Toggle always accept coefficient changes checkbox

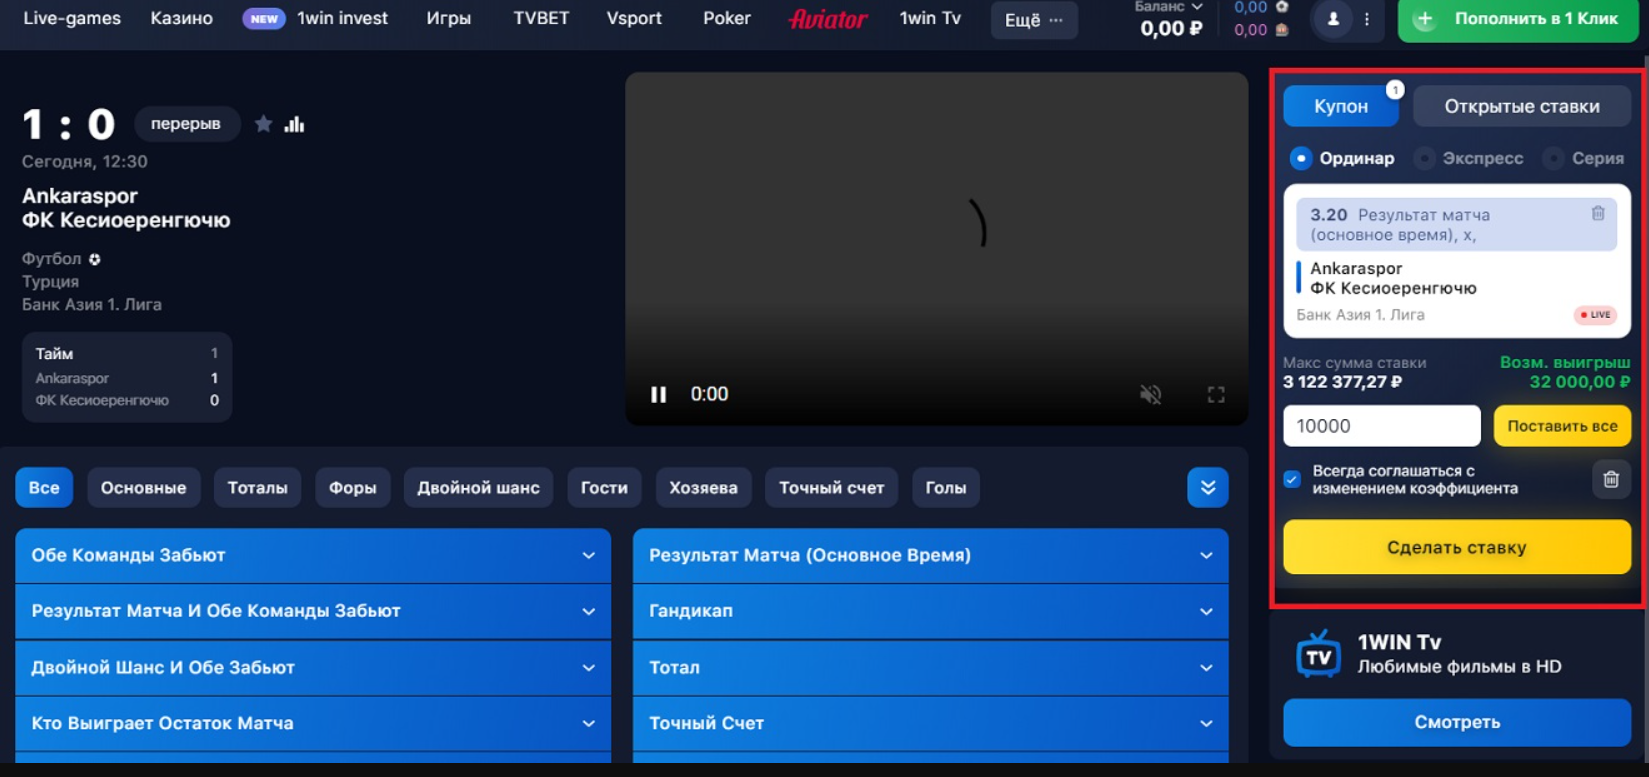pyautogui.click(x=1292, y=479)
